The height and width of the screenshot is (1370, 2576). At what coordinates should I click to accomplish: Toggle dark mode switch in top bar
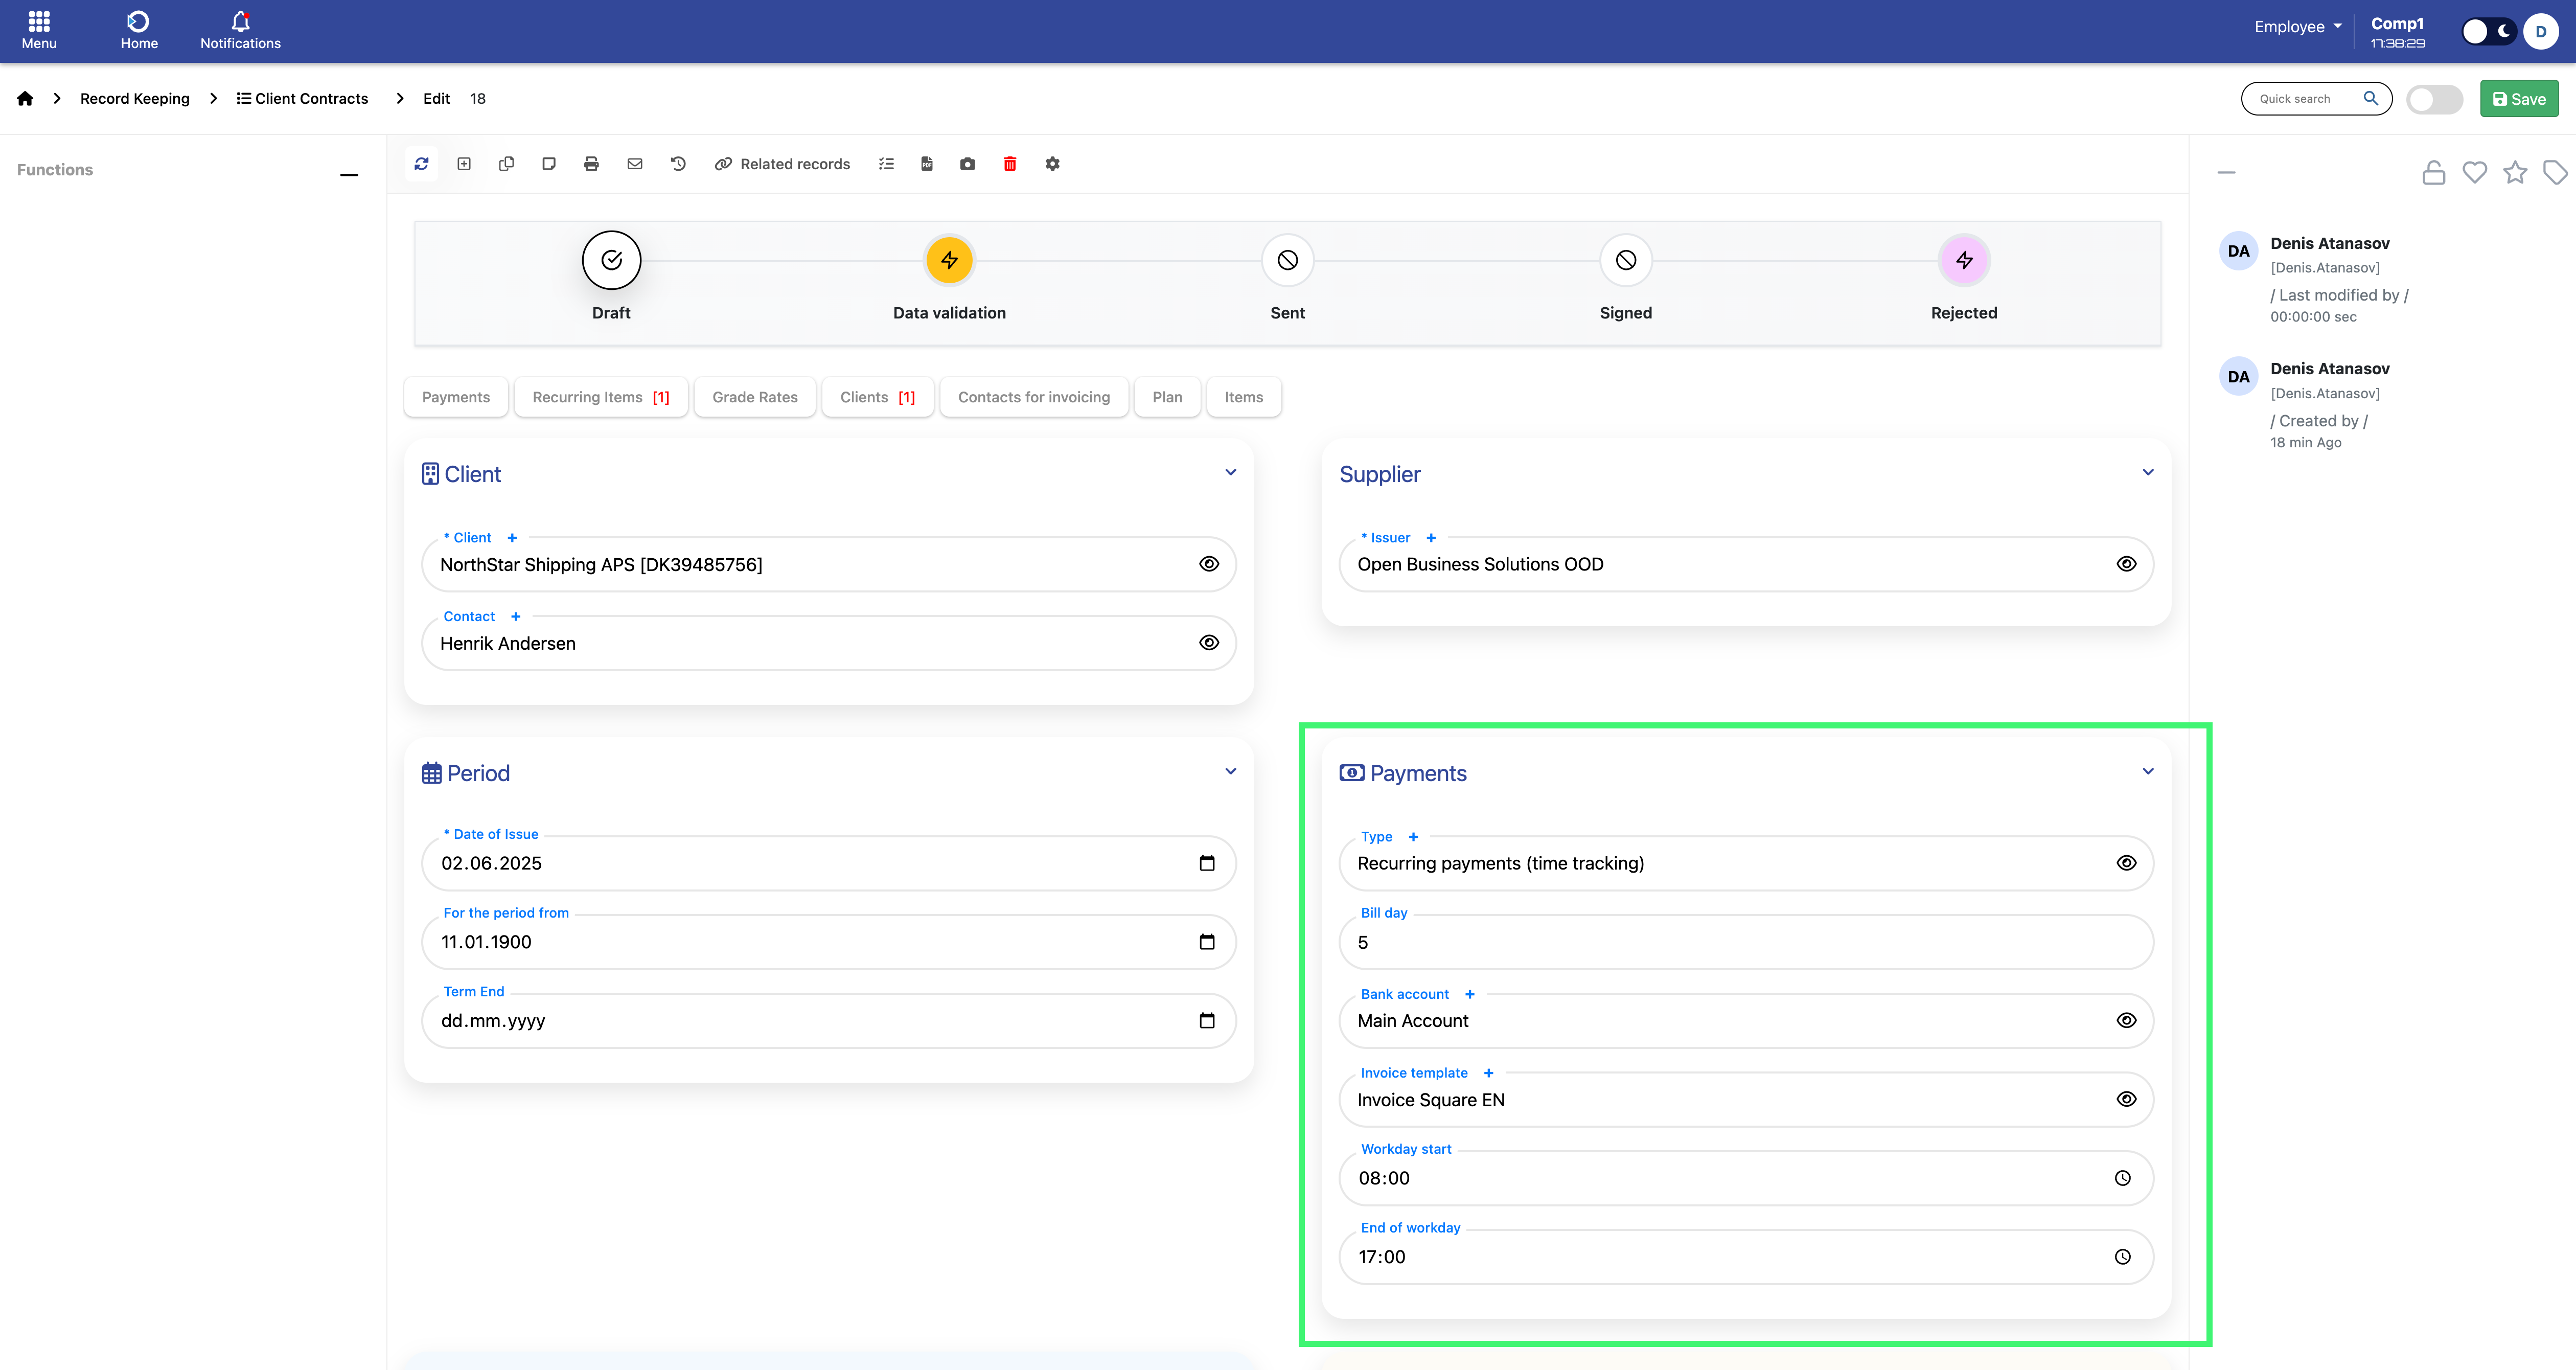(x=2488, y=31)
